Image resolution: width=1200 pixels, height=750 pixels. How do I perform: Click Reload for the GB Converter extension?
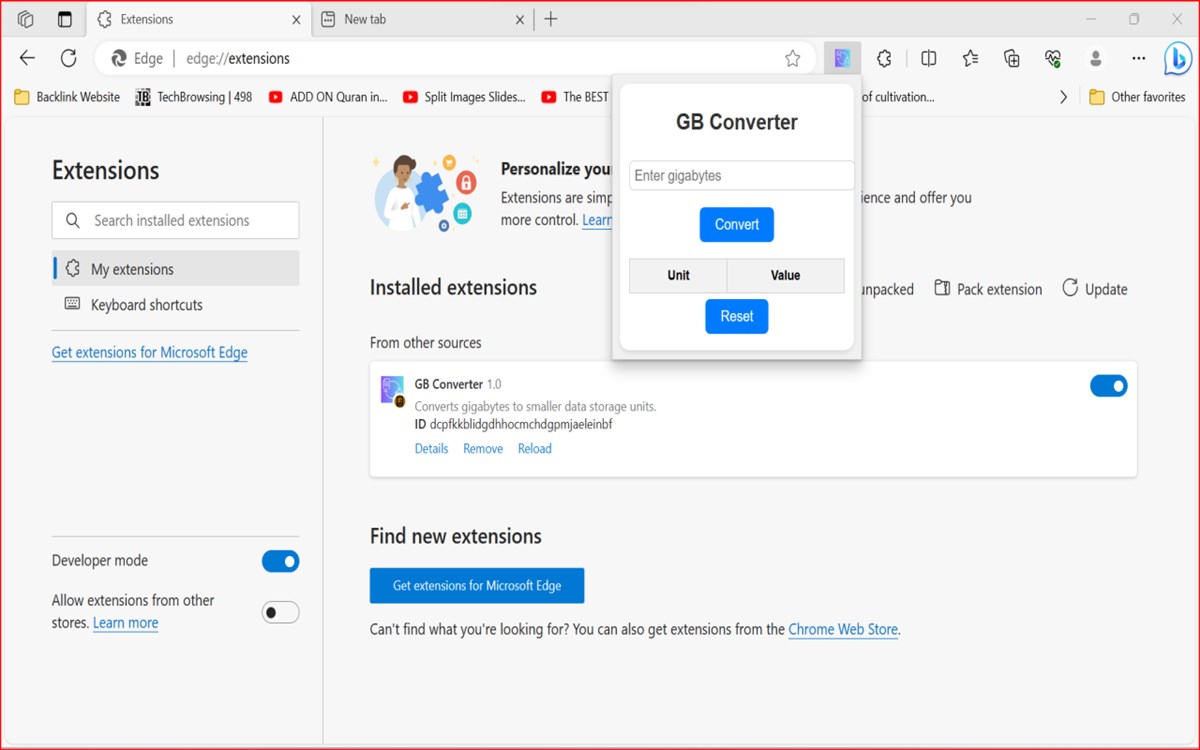(x=535, y=449)
